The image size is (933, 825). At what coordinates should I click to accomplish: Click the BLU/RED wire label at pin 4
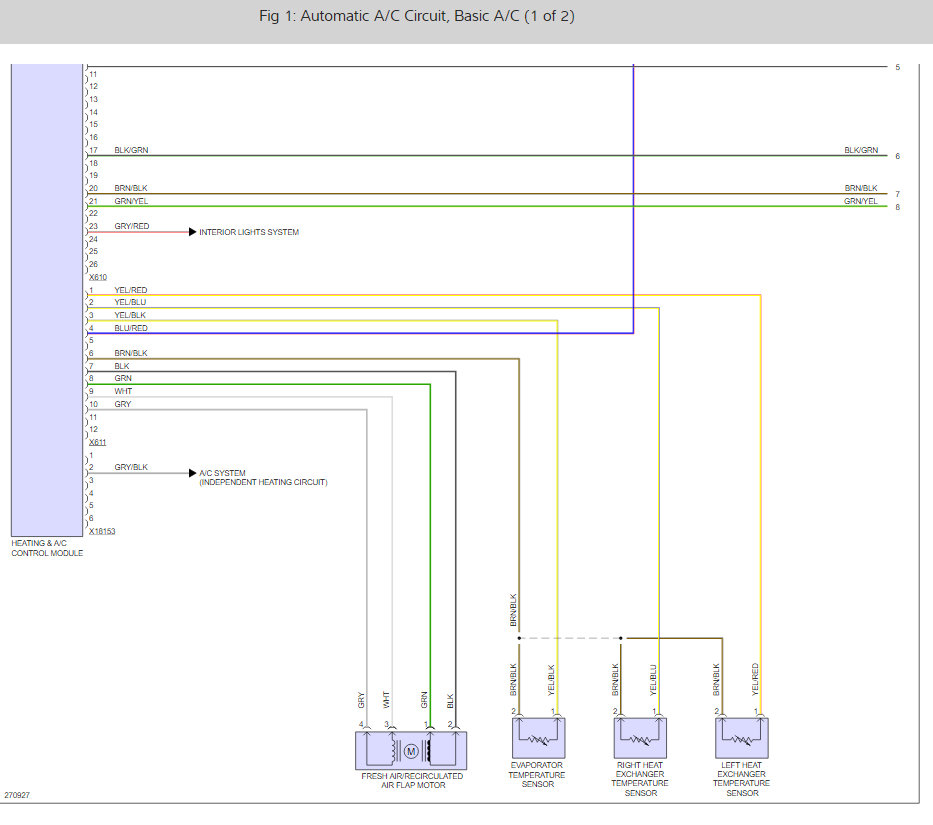click(x=130, y=328)
